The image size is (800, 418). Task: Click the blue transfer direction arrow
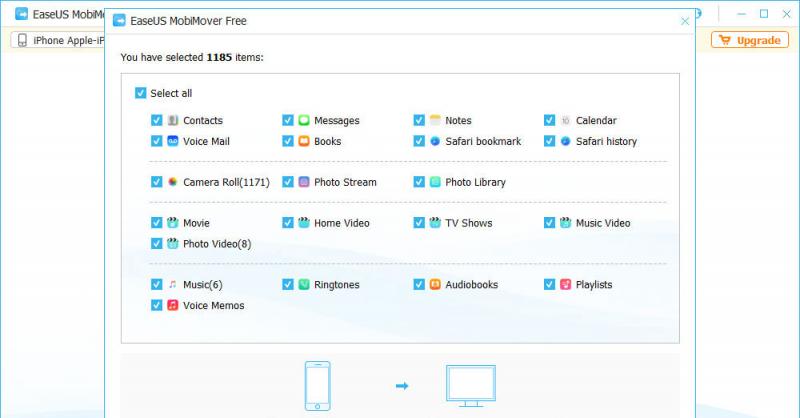(402, 386)
